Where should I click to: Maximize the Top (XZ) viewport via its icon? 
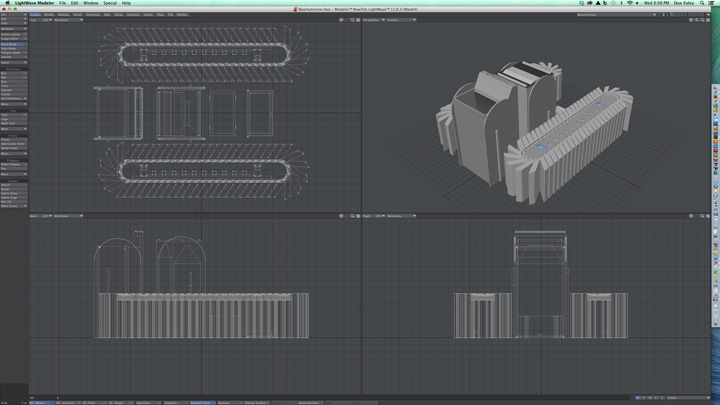pos(356,20)
